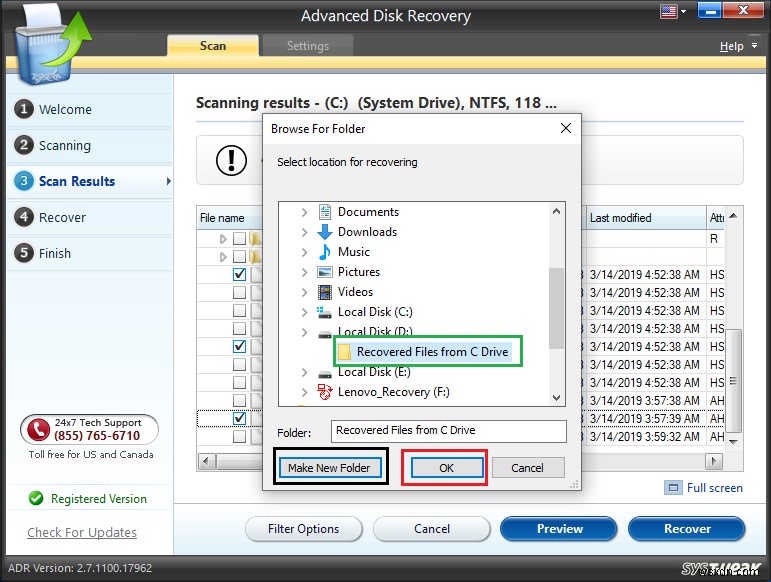Switch to the Scan tab
This screenshot has width=771, height=582.
coord(212,46)
